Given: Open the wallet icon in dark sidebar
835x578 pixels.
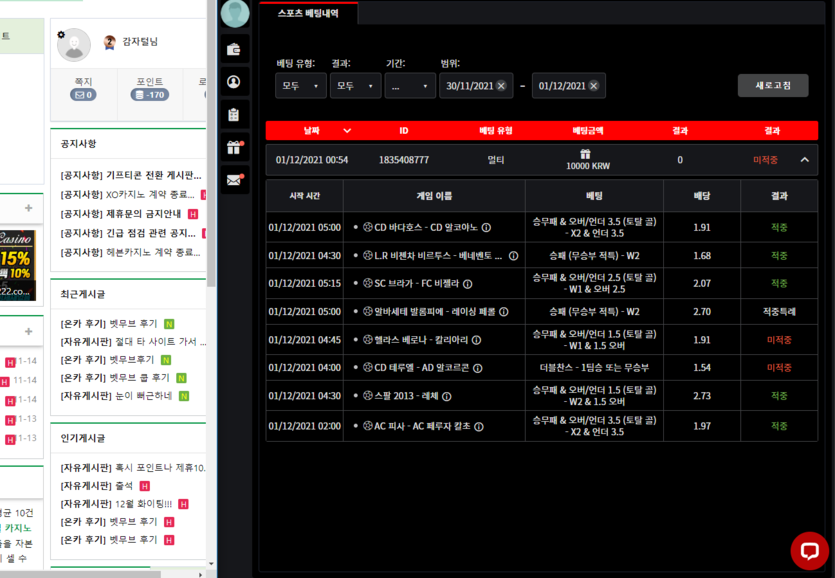Looking at the screenshot, I should [x=234, y=50].
